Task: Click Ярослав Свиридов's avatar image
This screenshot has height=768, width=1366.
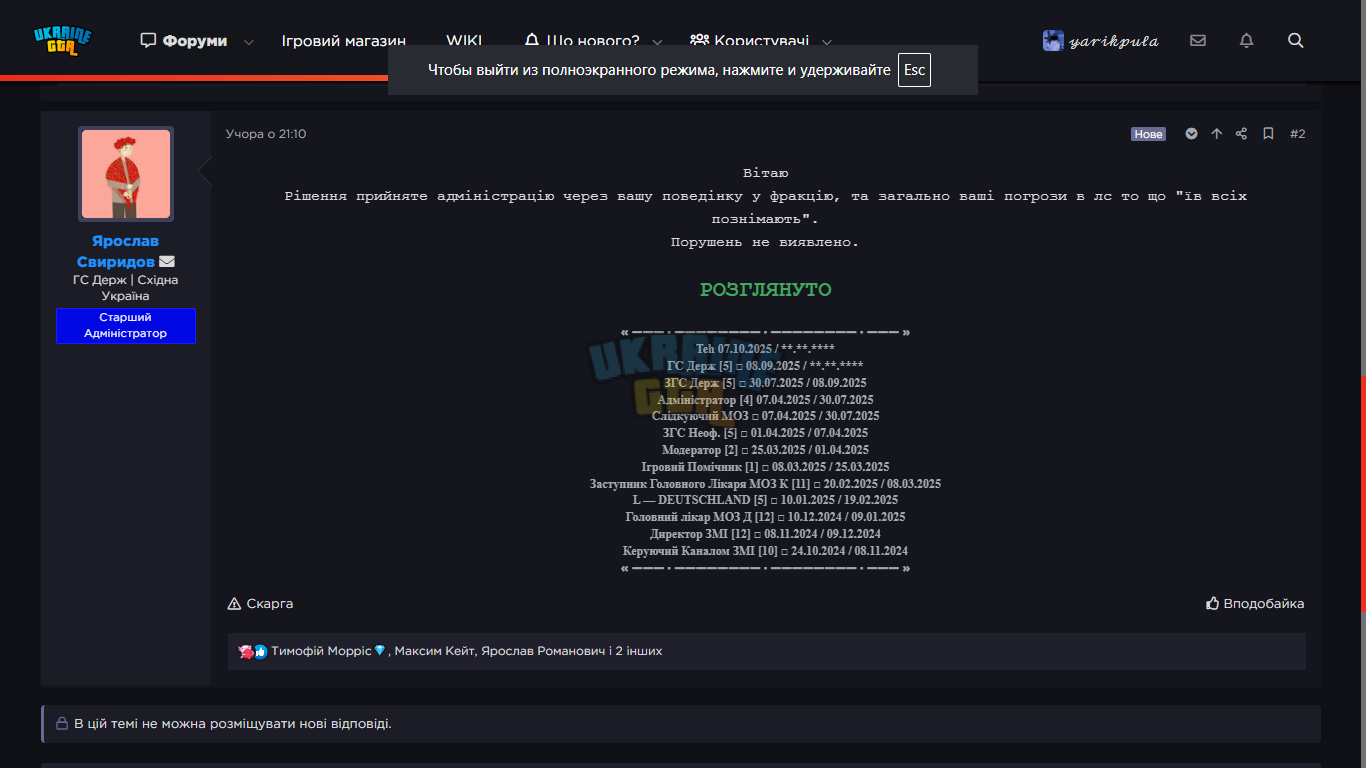Action: coord(126,174)
